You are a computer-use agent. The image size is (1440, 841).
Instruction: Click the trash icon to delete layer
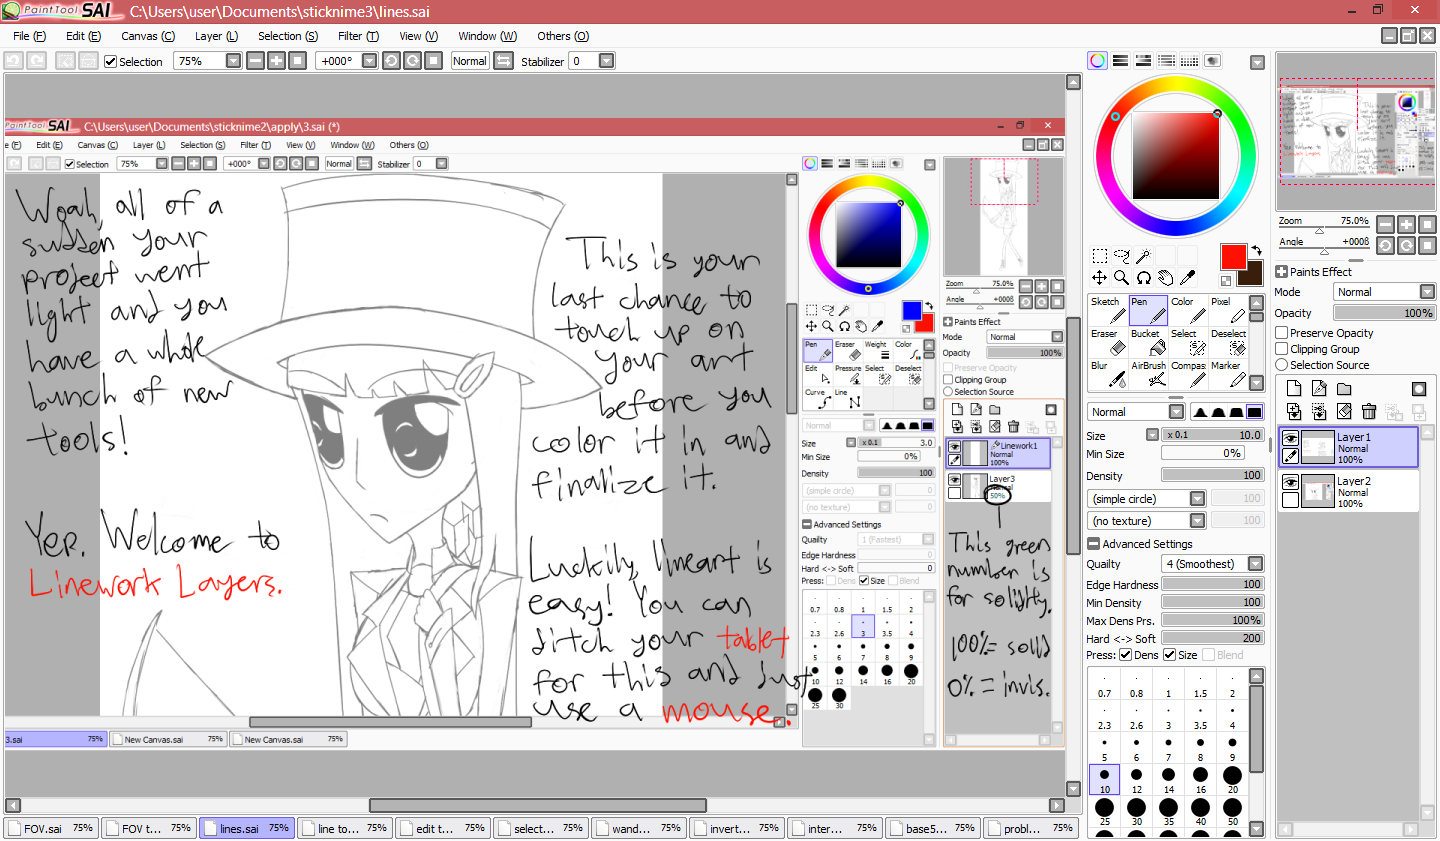[1369, 412]
